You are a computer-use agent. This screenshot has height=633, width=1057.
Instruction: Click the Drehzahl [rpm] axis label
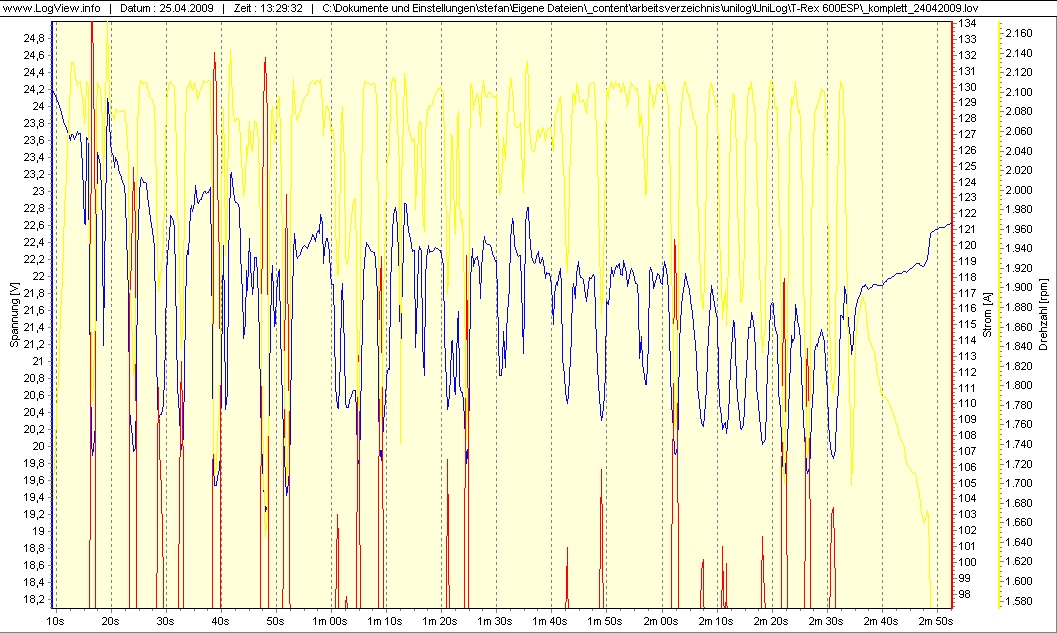tap(1043, 314)
